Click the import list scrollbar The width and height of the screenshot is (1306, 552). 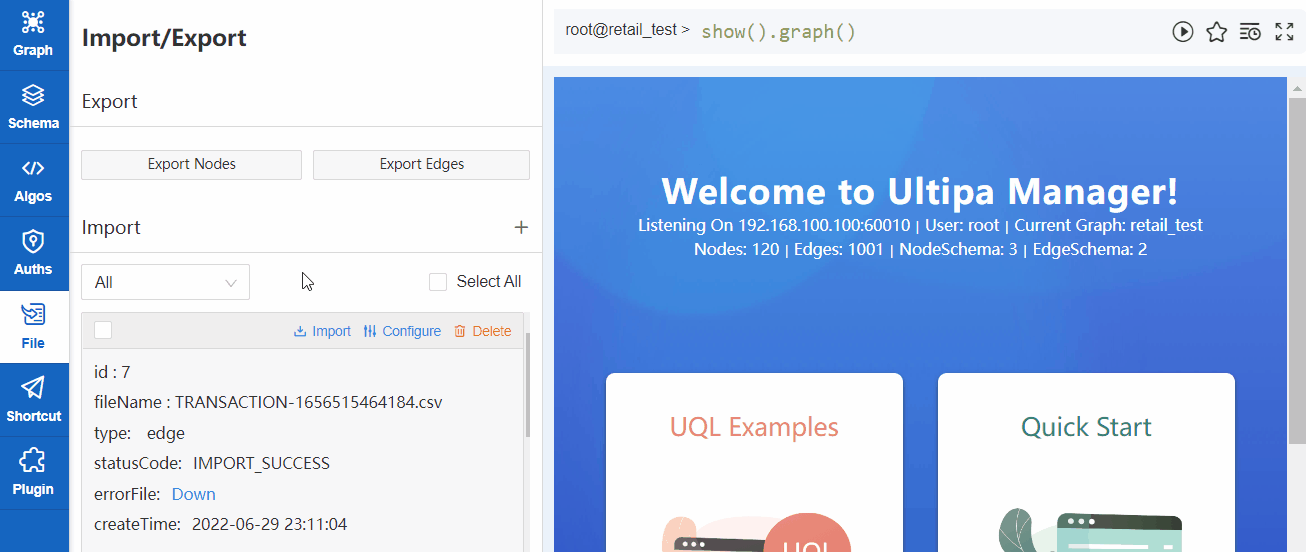[x=528, y=385]
